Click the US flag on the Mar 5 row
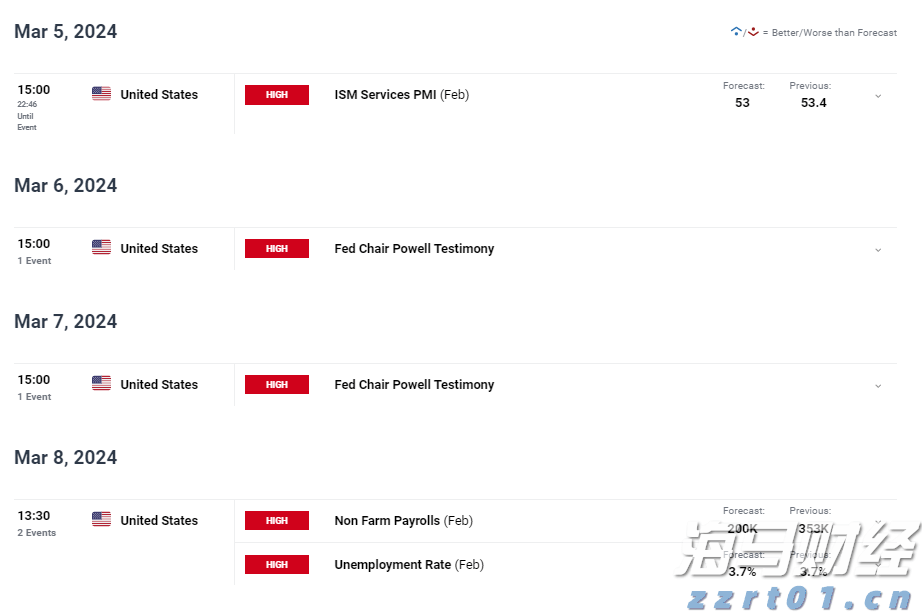The image size is (922, 614). pos(101,94)
